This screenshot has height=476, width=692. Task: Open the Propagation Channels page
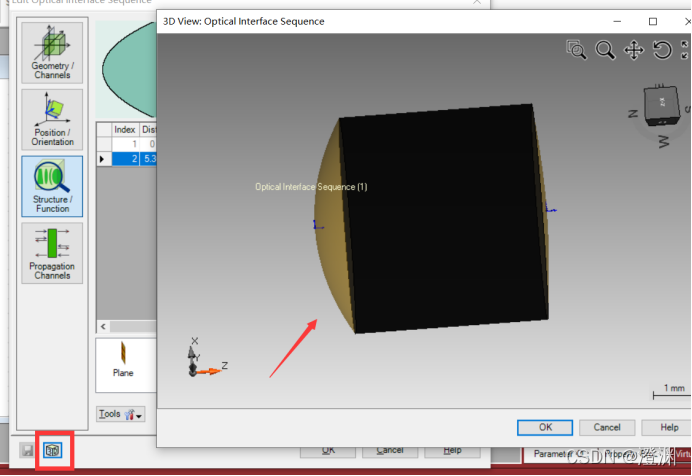point(52,253)
